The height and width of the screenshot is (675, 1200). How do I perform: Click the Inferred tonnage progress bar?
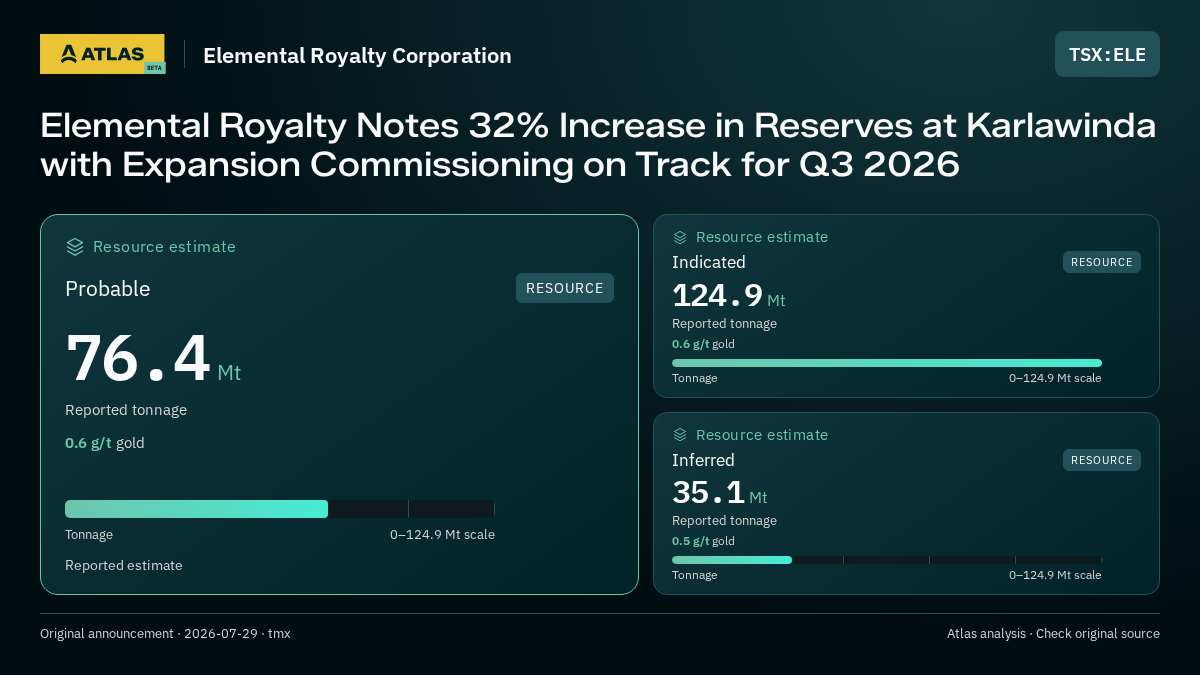tap(887, 560)
